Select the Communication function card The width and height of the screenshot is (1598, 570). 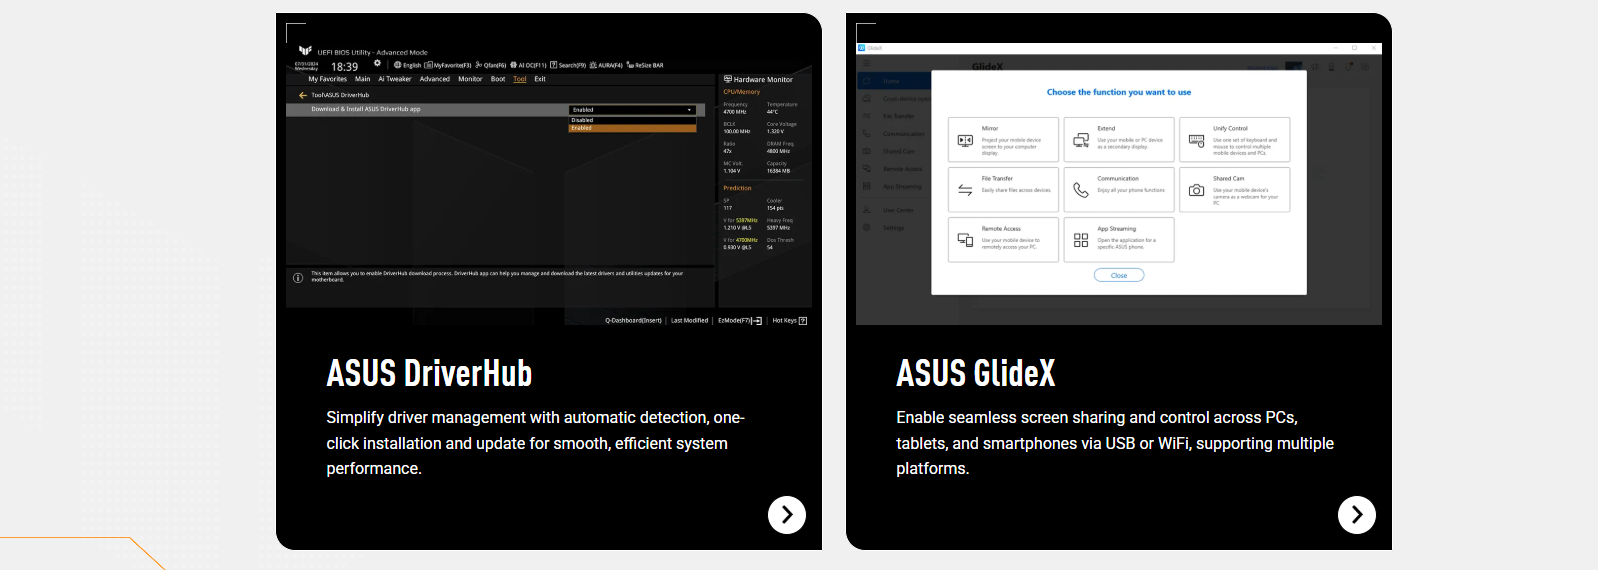[1119, 190]
